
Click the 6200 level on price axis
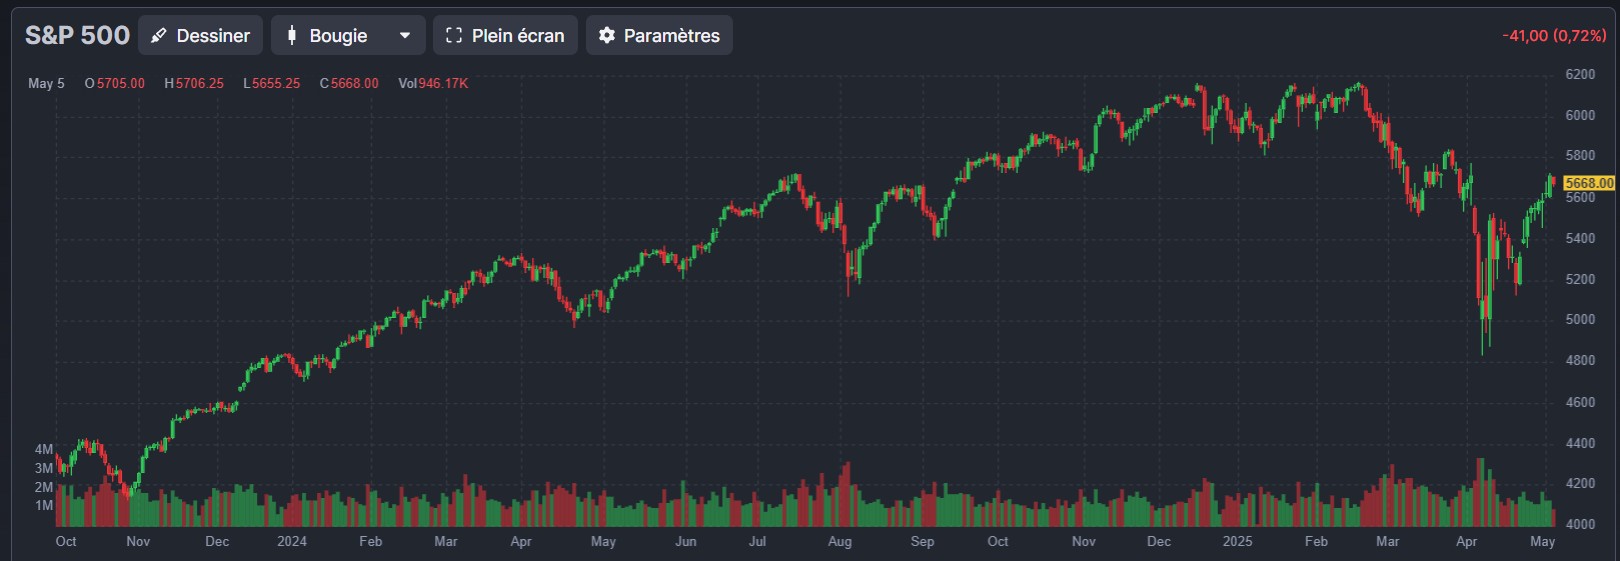[x=1580, y=74]
